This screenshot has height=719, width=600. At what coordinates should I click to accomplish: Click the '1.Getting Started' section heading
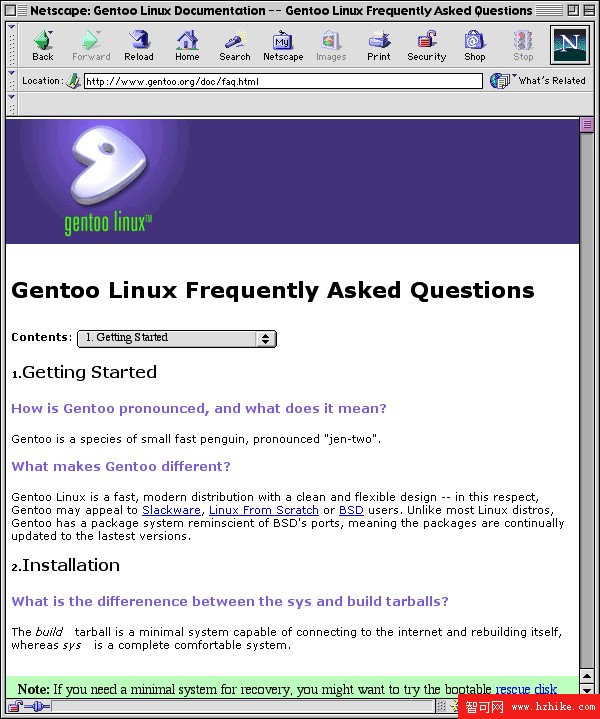coord(84,372)
